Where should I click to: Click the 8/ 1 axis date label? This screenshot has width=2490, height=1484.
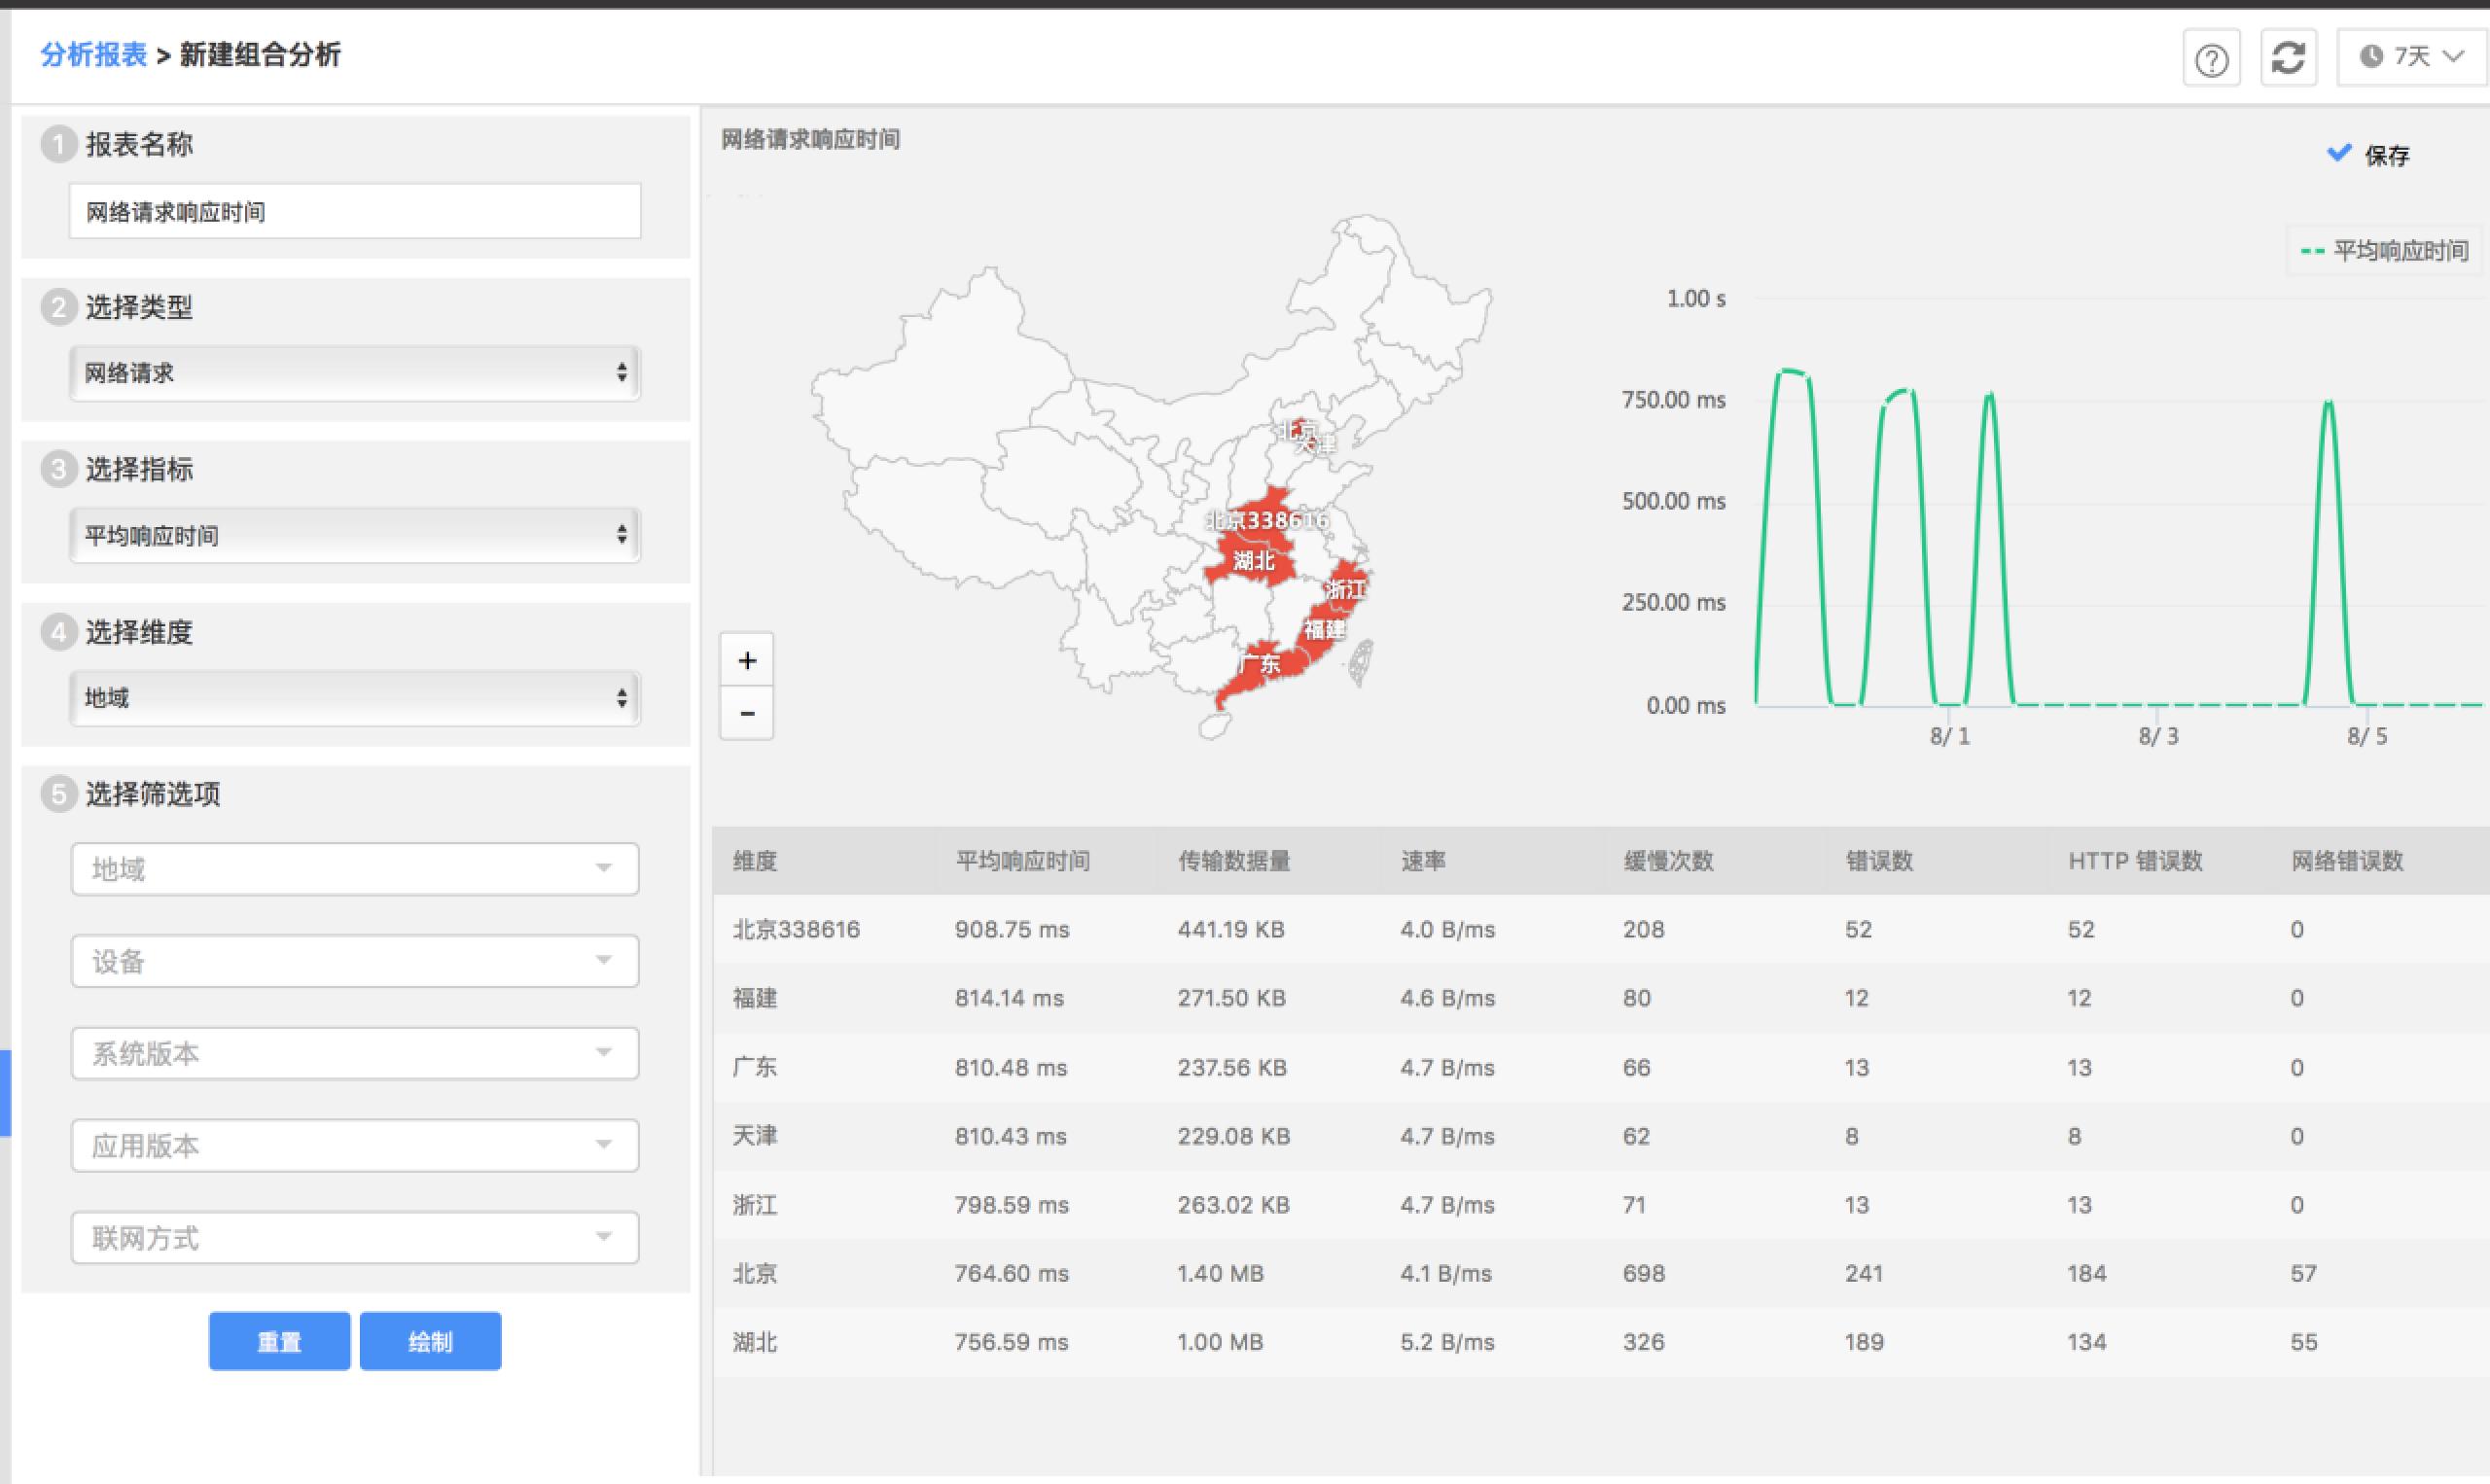pyautogui.click(x=1949, y=736)
